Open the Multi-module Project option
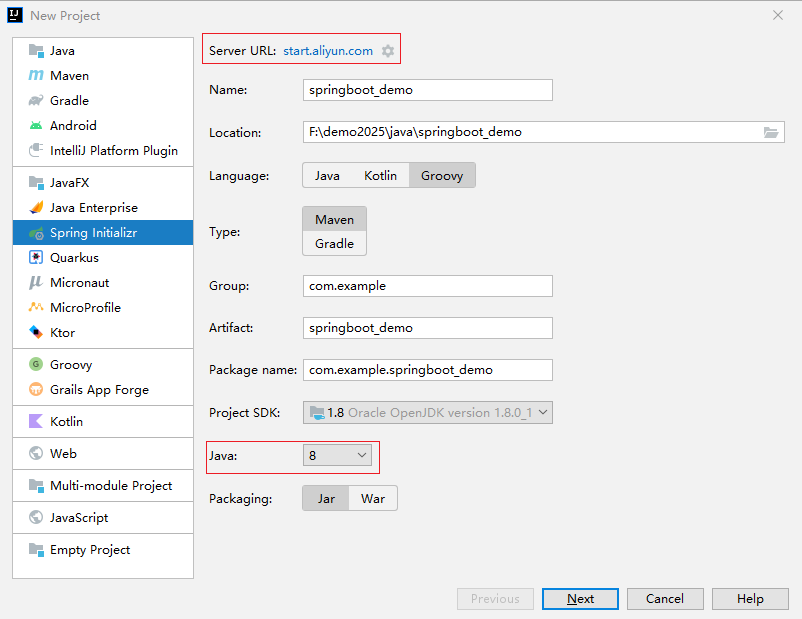Image resolution: width=802 pixels, height=619 pixels. 103,485
